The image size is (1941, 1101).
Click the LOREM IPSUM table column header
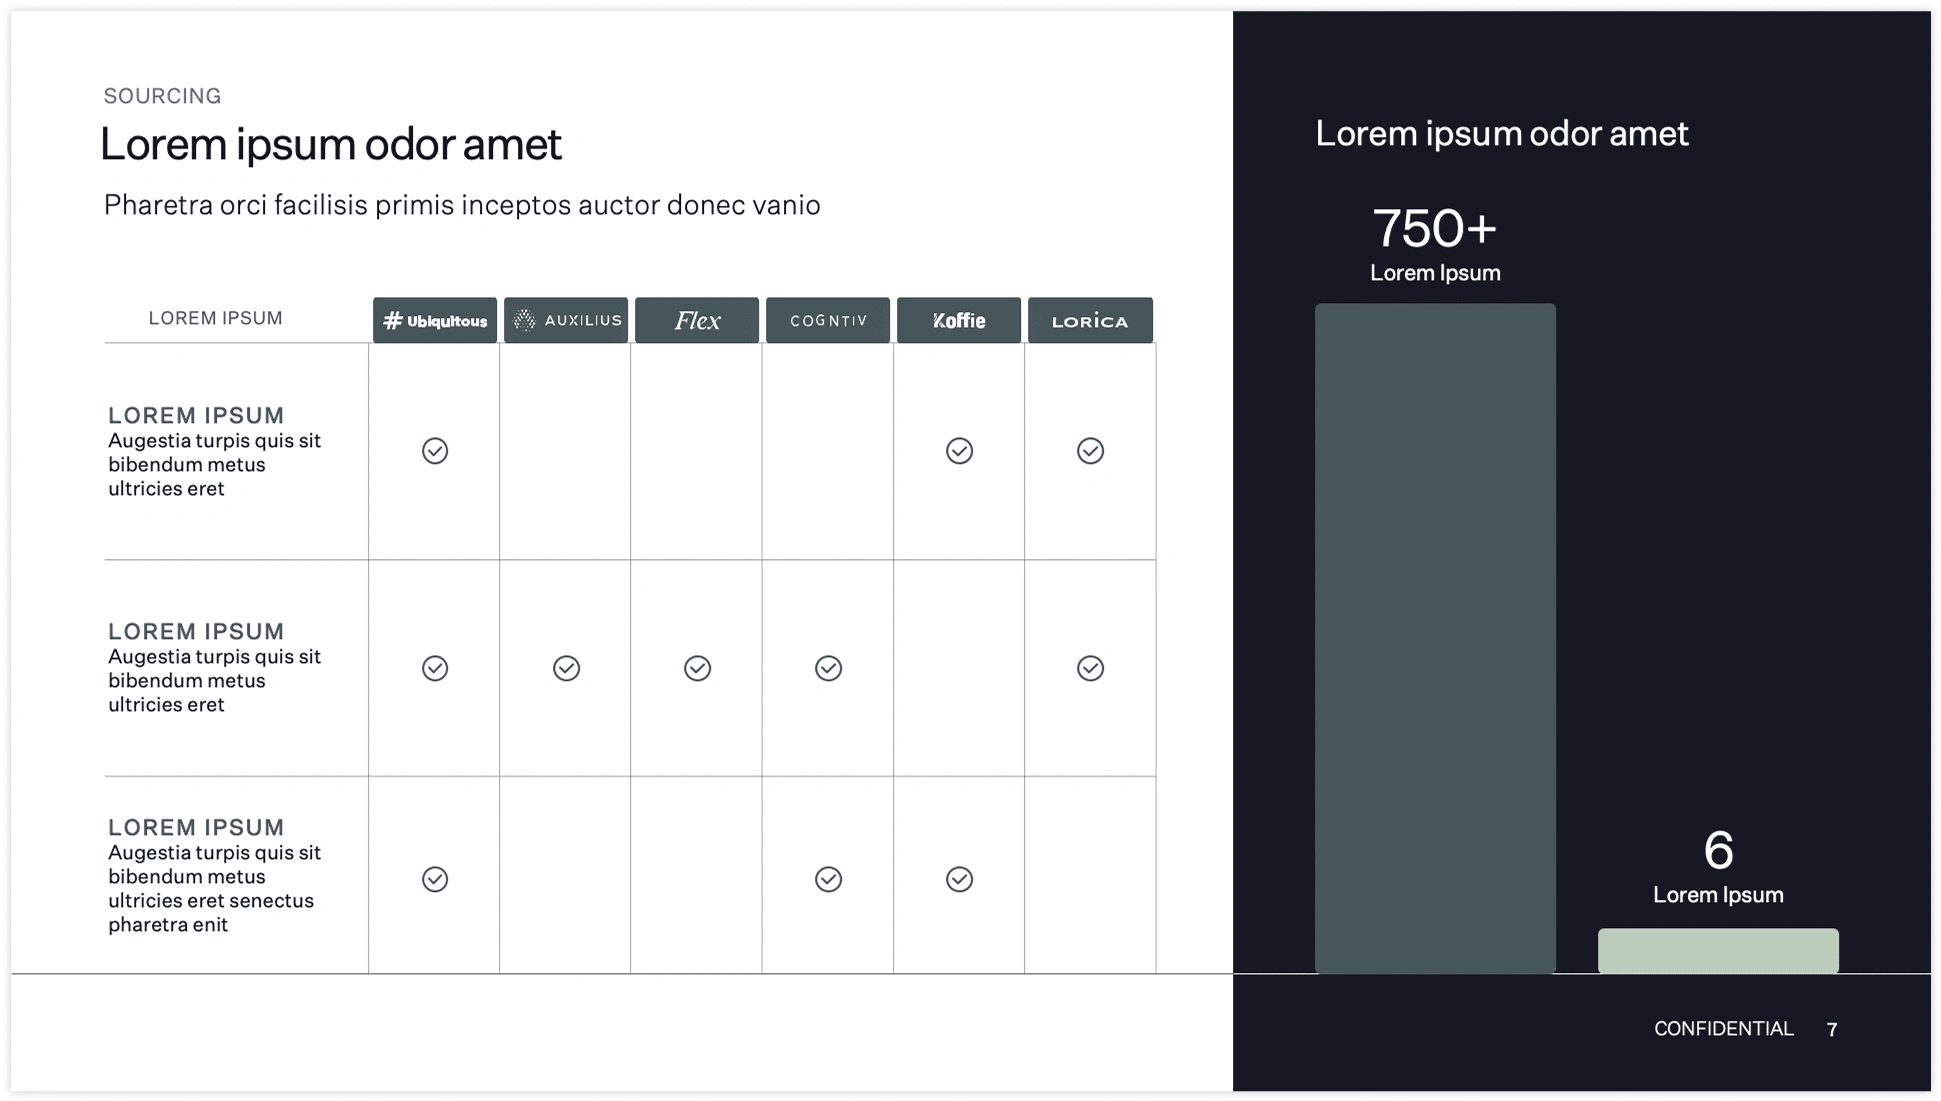(x=215, y=318)
